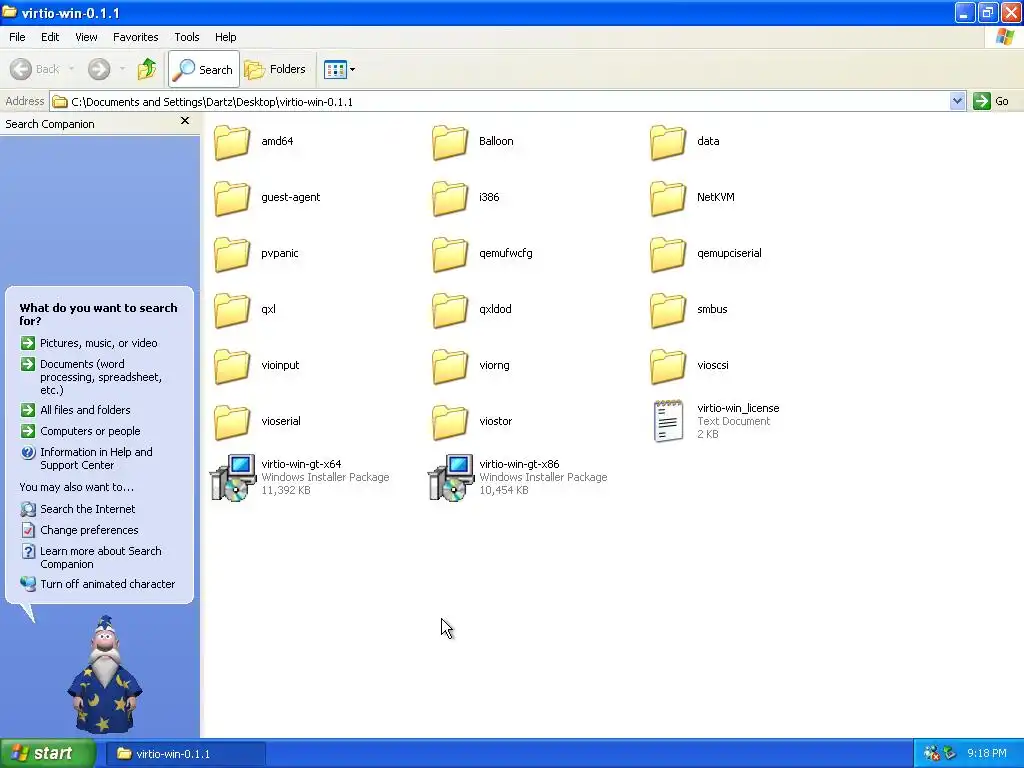This screenshot has width=1024, height=768.
Task: Open the Tools menu
Action: click(x=187, y=37)
